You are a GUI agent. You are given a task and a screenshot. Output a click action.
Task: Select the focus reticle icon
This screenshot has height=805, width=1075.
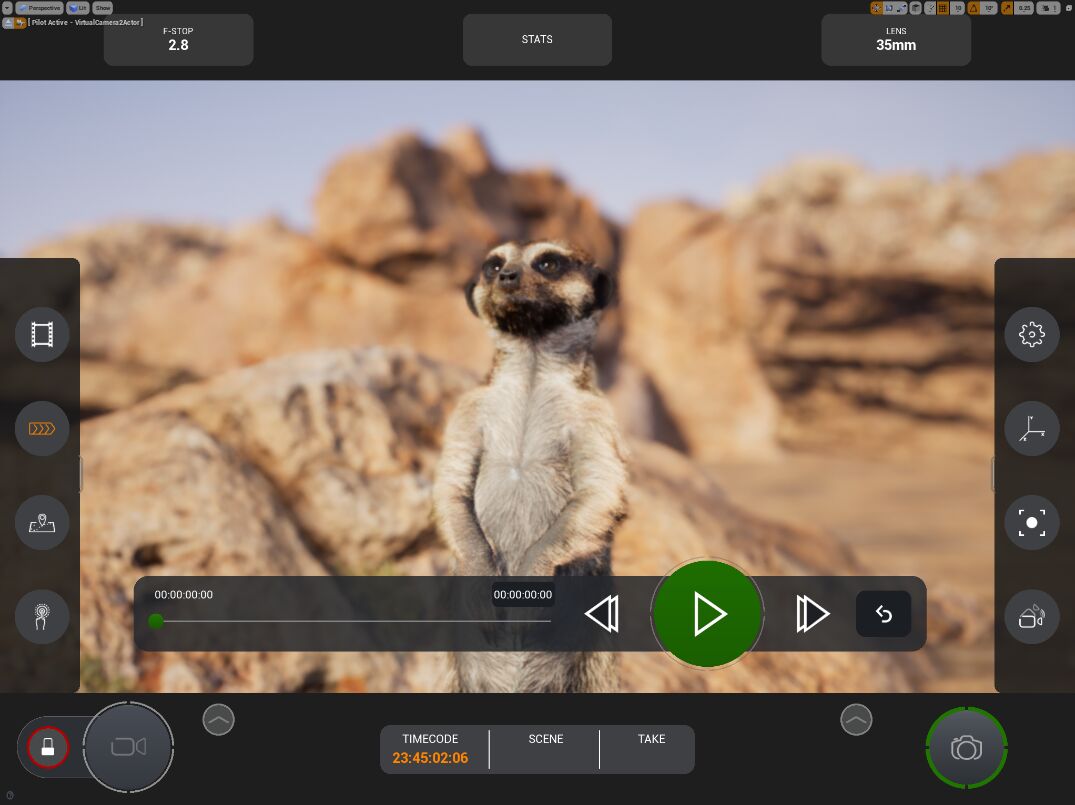coord(1031,523)
